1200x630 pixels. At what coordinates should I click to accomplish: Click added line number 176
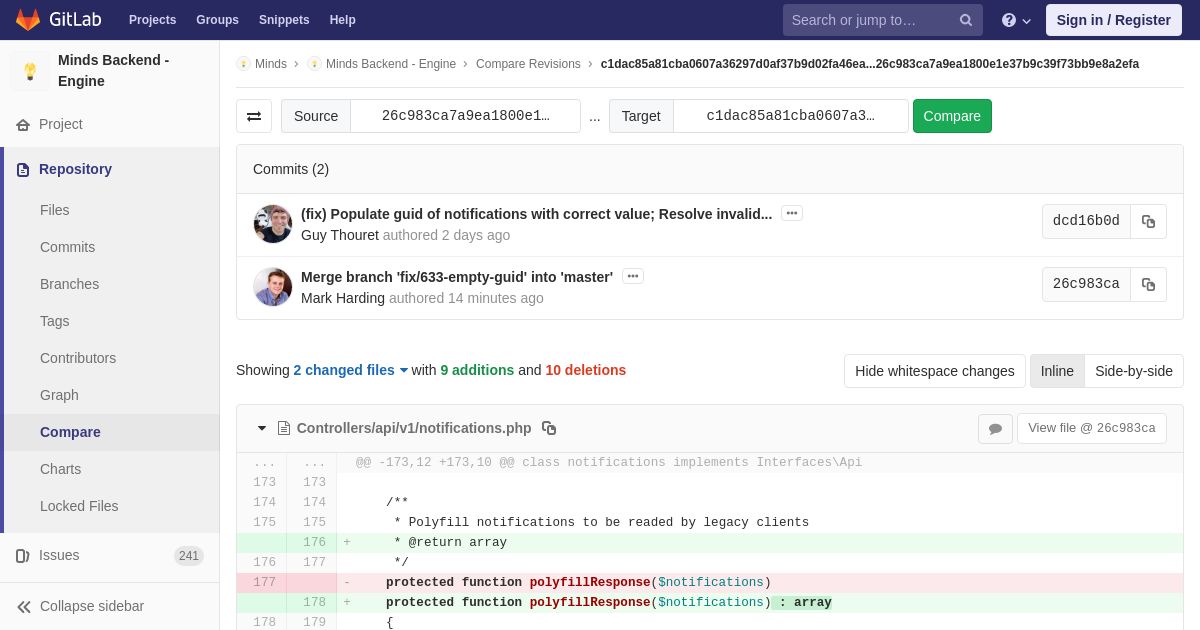coord(314,542)
